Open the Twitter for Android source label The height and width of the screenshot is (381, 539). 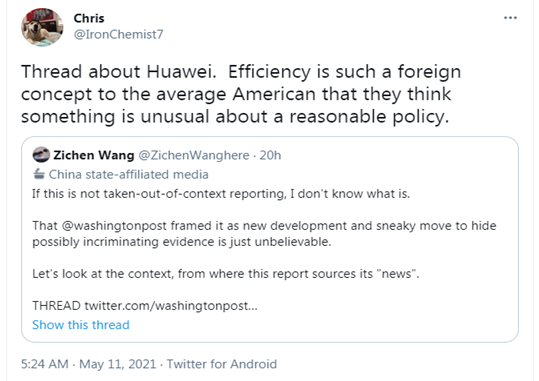tap(222, 364)
